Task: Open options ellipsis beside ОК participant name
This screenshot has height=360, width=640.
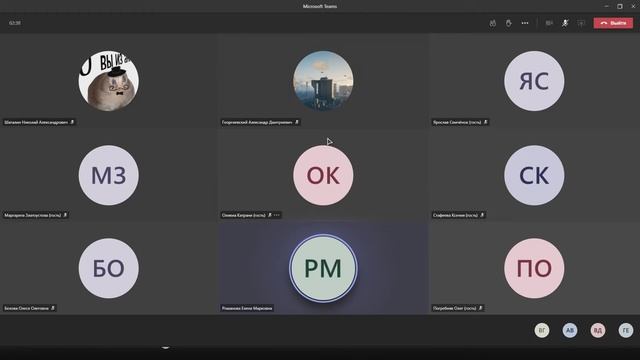Action: [277, 215]
